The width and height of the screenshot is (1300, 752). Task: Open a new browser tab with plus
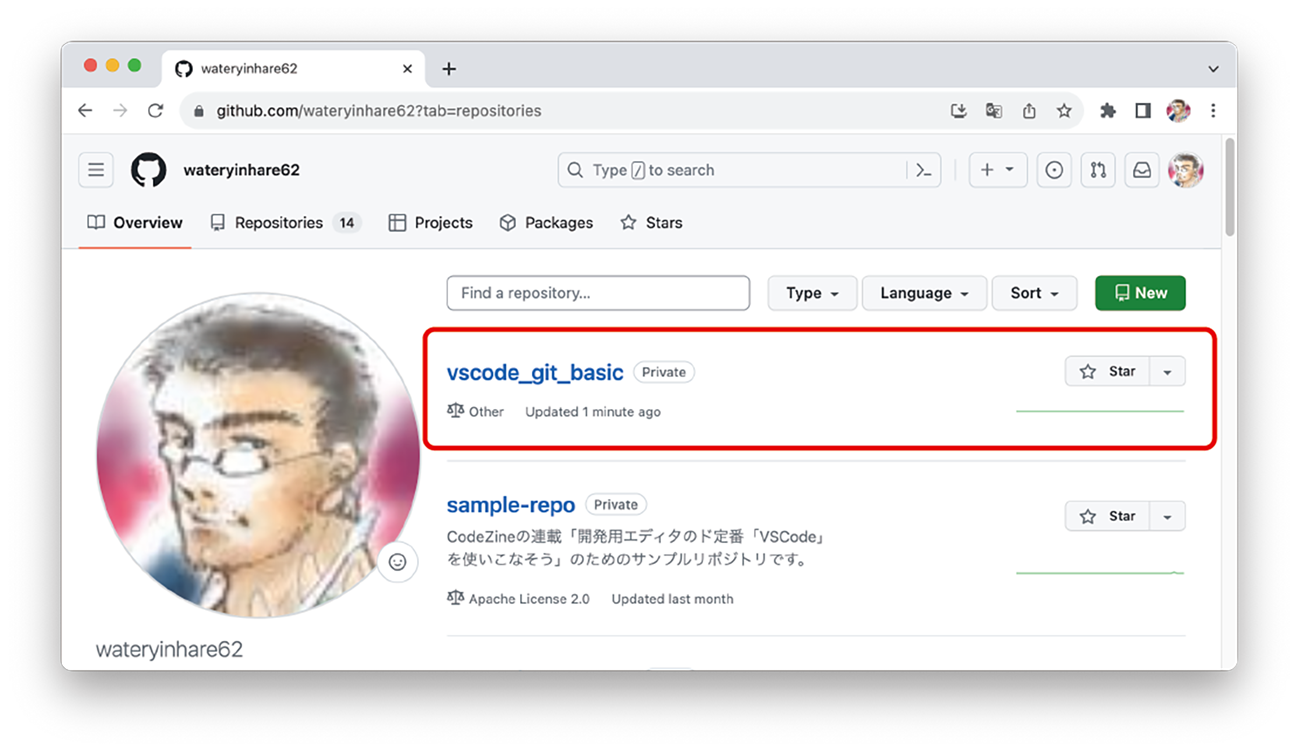(x=449, y=69)
